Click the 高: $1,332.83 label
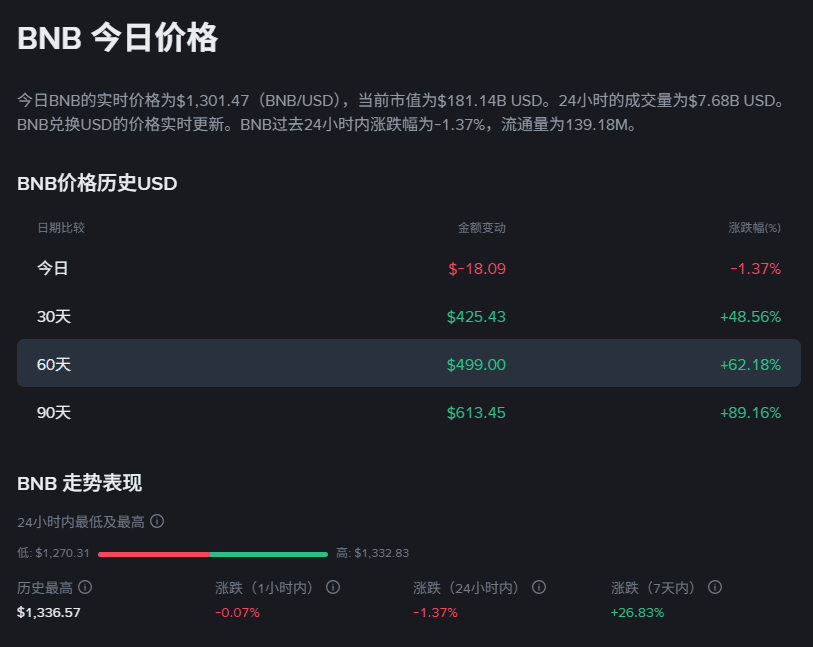 pos(372,553)
